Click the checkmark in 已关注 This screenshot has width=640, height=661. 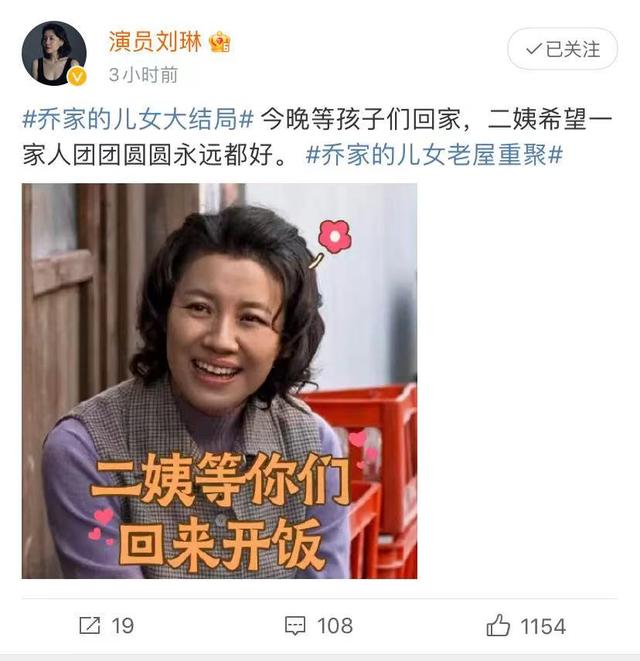[533, 49]
